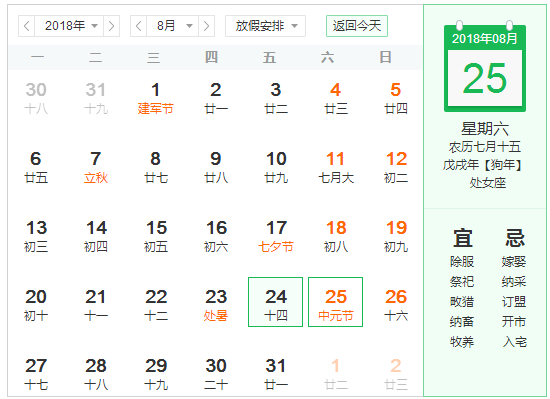Select August 23 处暑
Image resolution: width=550 pixels, height=399 pixels.
tap(216, 305)
